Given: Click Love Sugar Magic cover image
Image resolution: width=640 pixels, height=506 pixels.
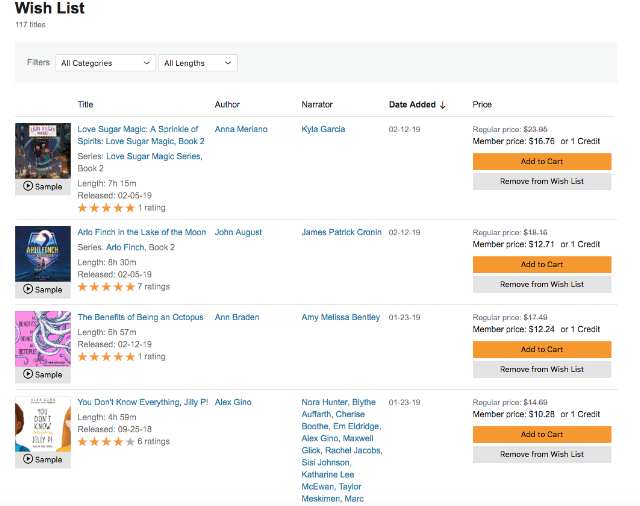Looking at the screenshot, I should pyautogui.click(x=43, y=151).
